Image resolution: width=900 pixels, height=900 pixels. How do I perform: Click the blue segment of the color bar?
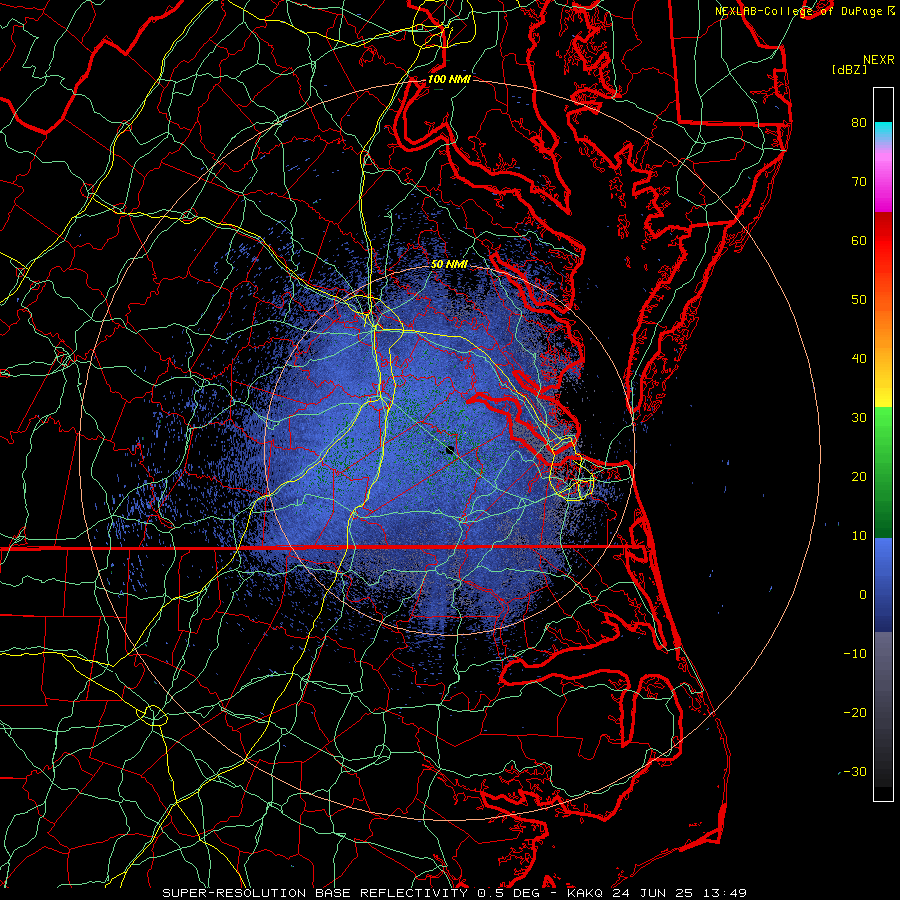[x=883, y=585]
